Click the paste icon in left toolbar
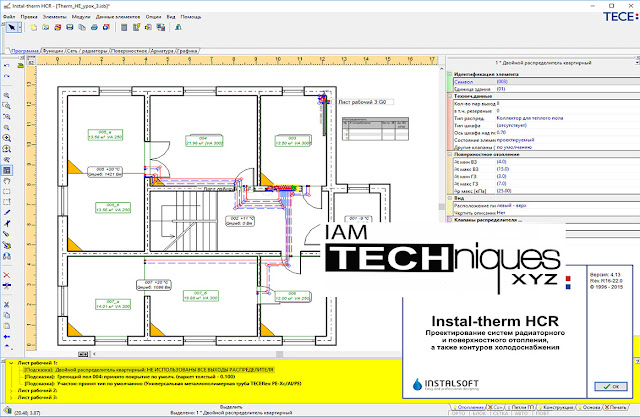Image resolution: width=640 pixels, height=417 pixels. (x=7, y=326)
